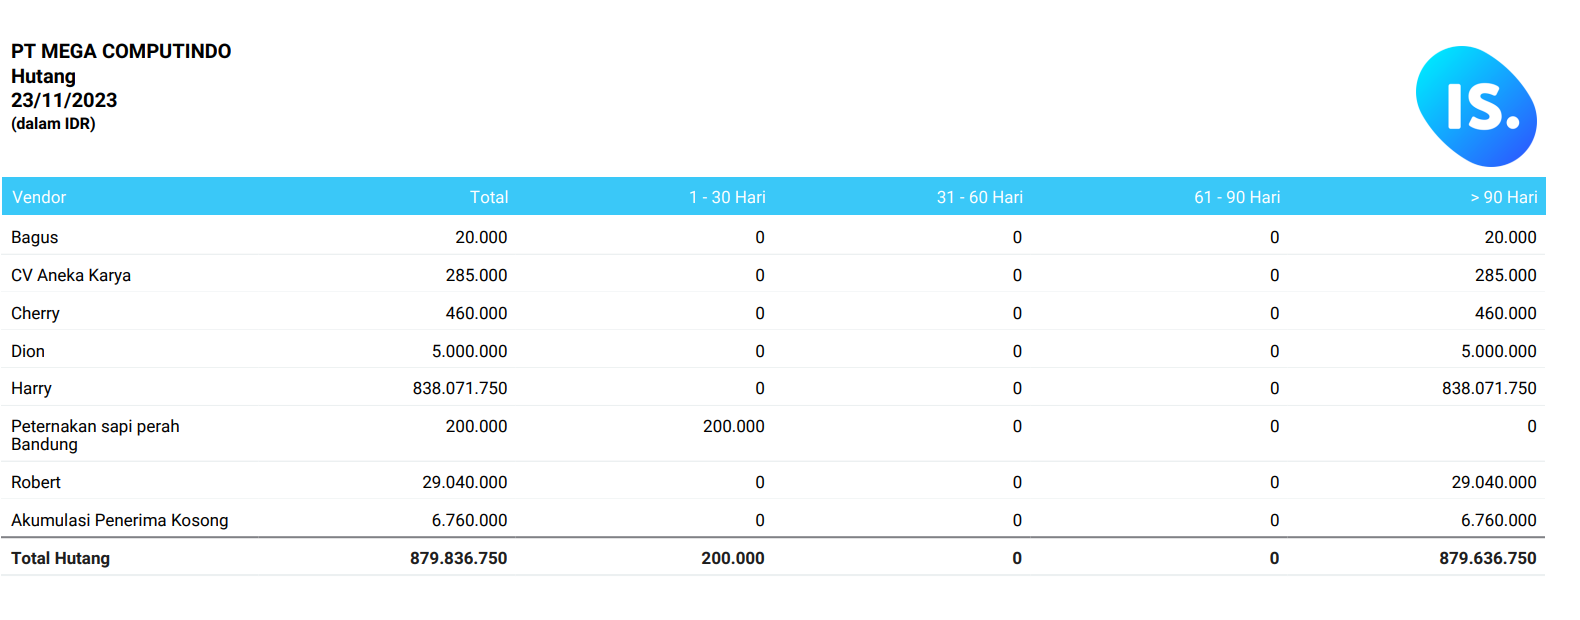Click Peternakan's 200.000 value under 1 - 30 Hari

733,426
